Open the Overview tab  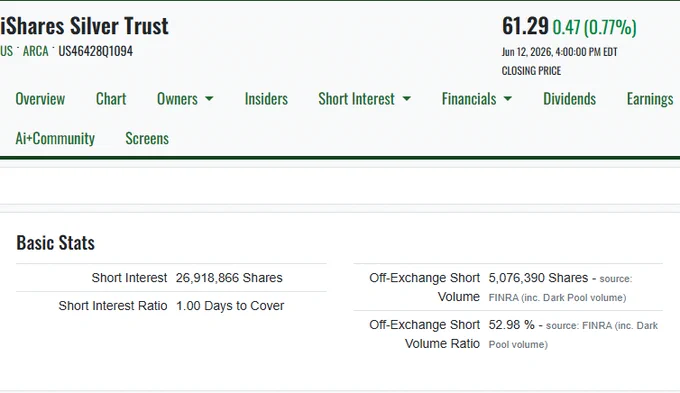tap(40, 99)
